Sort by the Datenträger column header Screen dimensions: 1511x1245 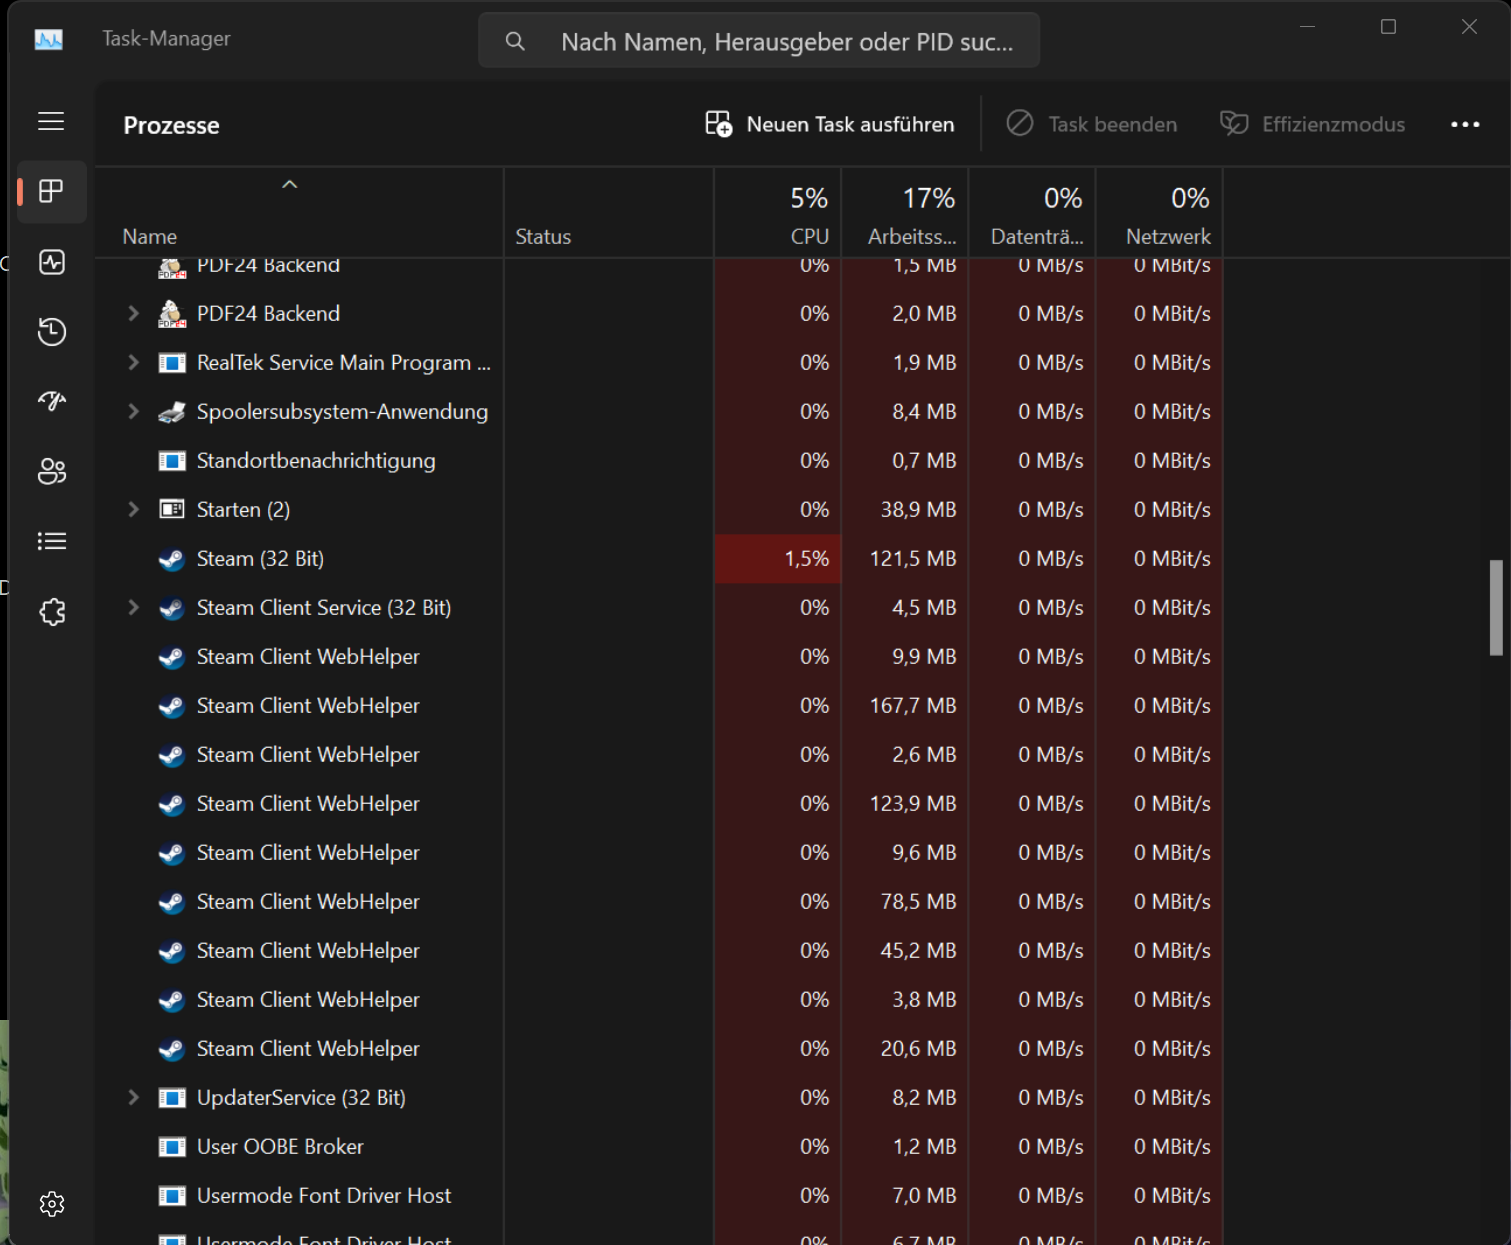tap(1032, 214)
